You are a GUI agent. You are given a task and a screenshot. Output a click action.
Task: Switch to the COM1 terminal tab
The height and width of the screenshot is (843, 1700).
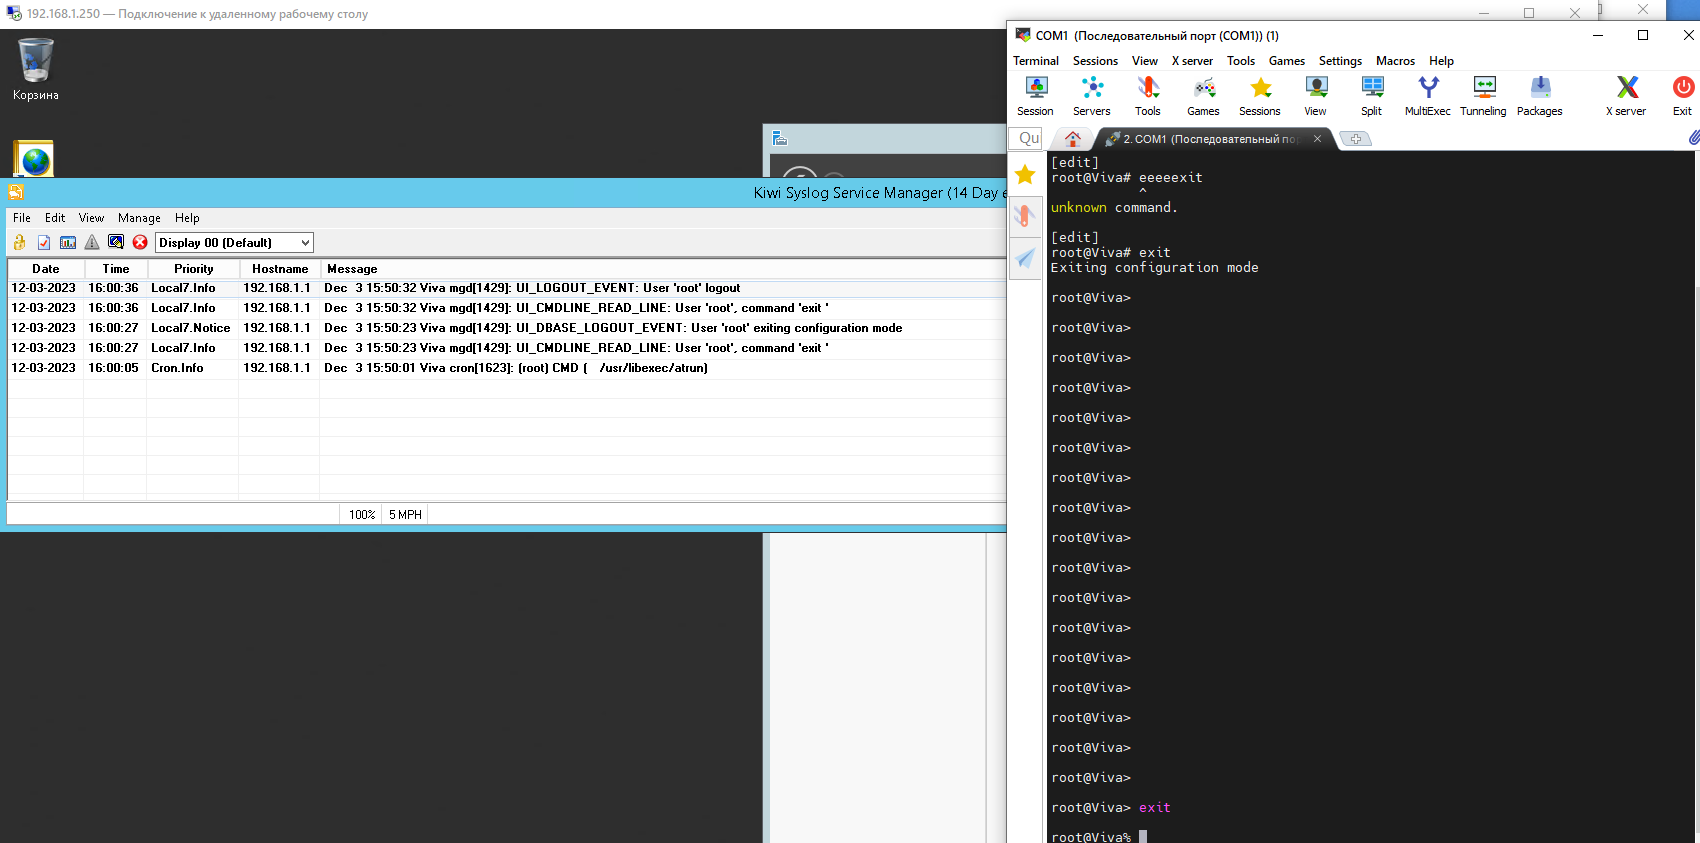point(1210,139)
